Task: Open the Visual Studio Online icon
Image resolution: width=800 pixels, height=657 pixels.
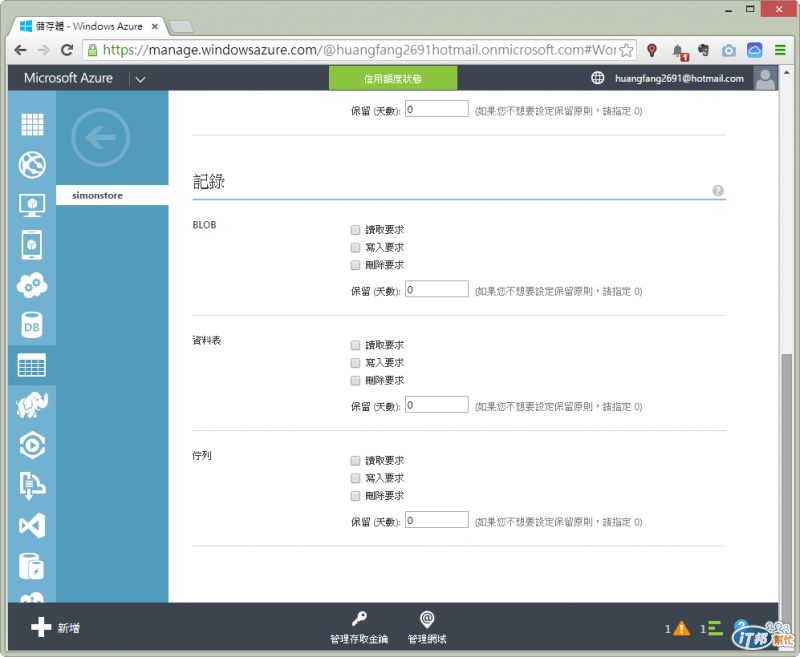Action: tap(32, 525)
